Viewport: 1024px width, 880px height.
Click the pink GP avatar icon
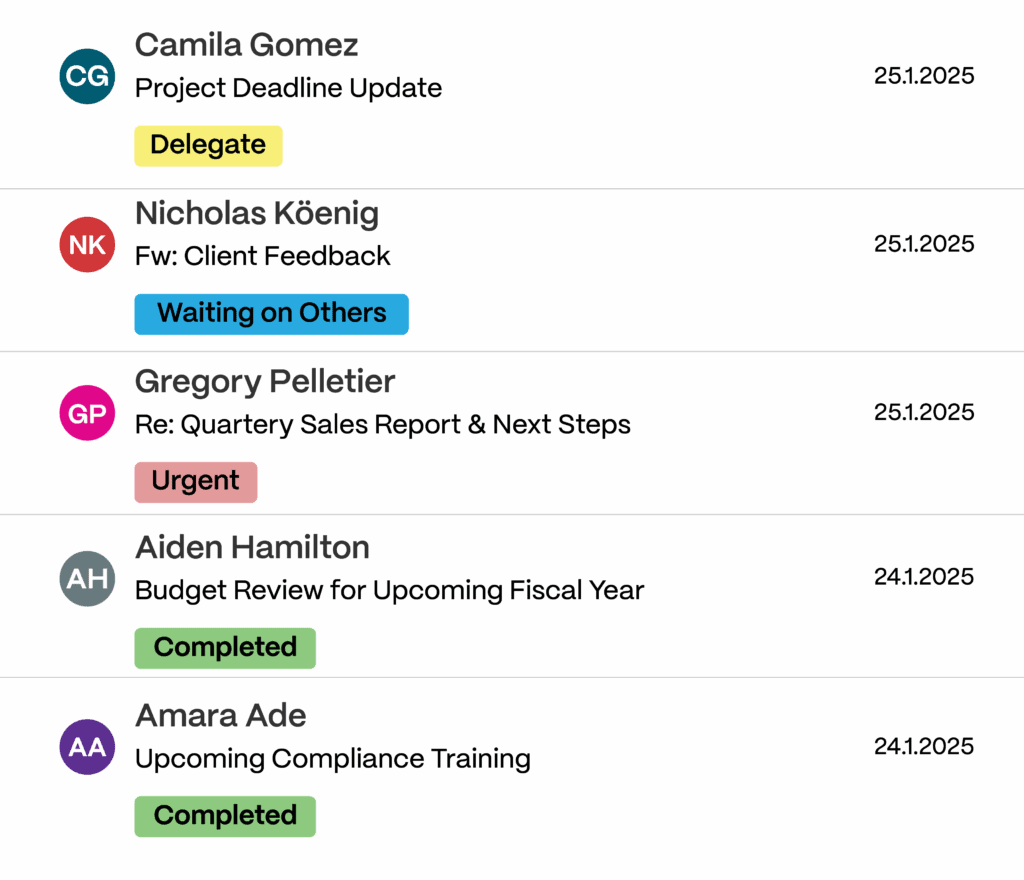[88, 412]
